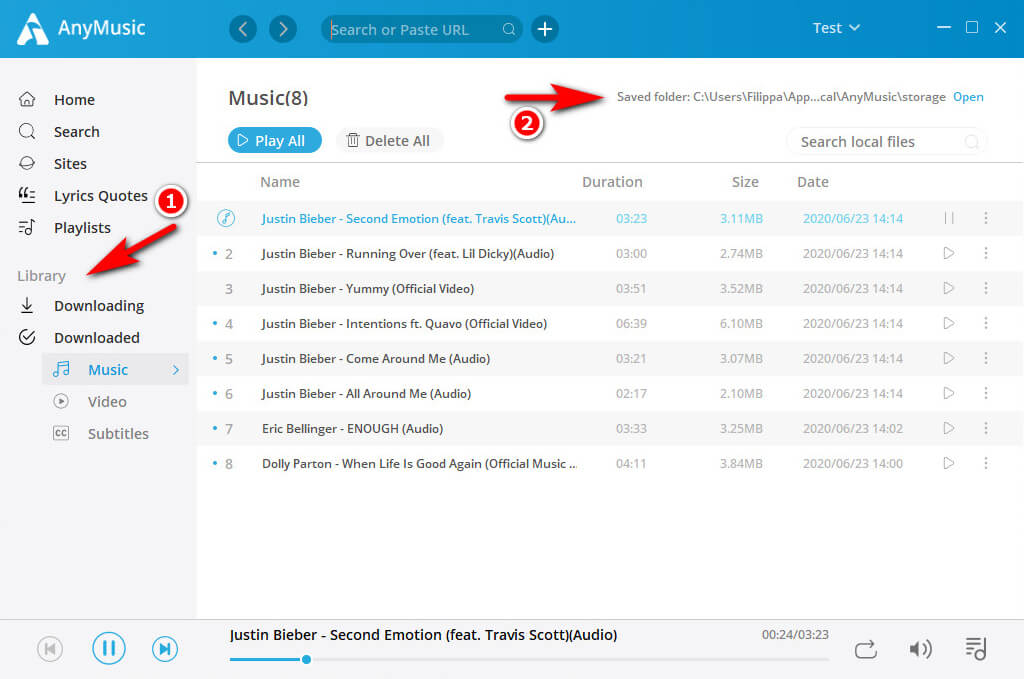Viewport: 1024px width, 679px height.
Task: Click the back navigation arrow
Action: point(243,29)
